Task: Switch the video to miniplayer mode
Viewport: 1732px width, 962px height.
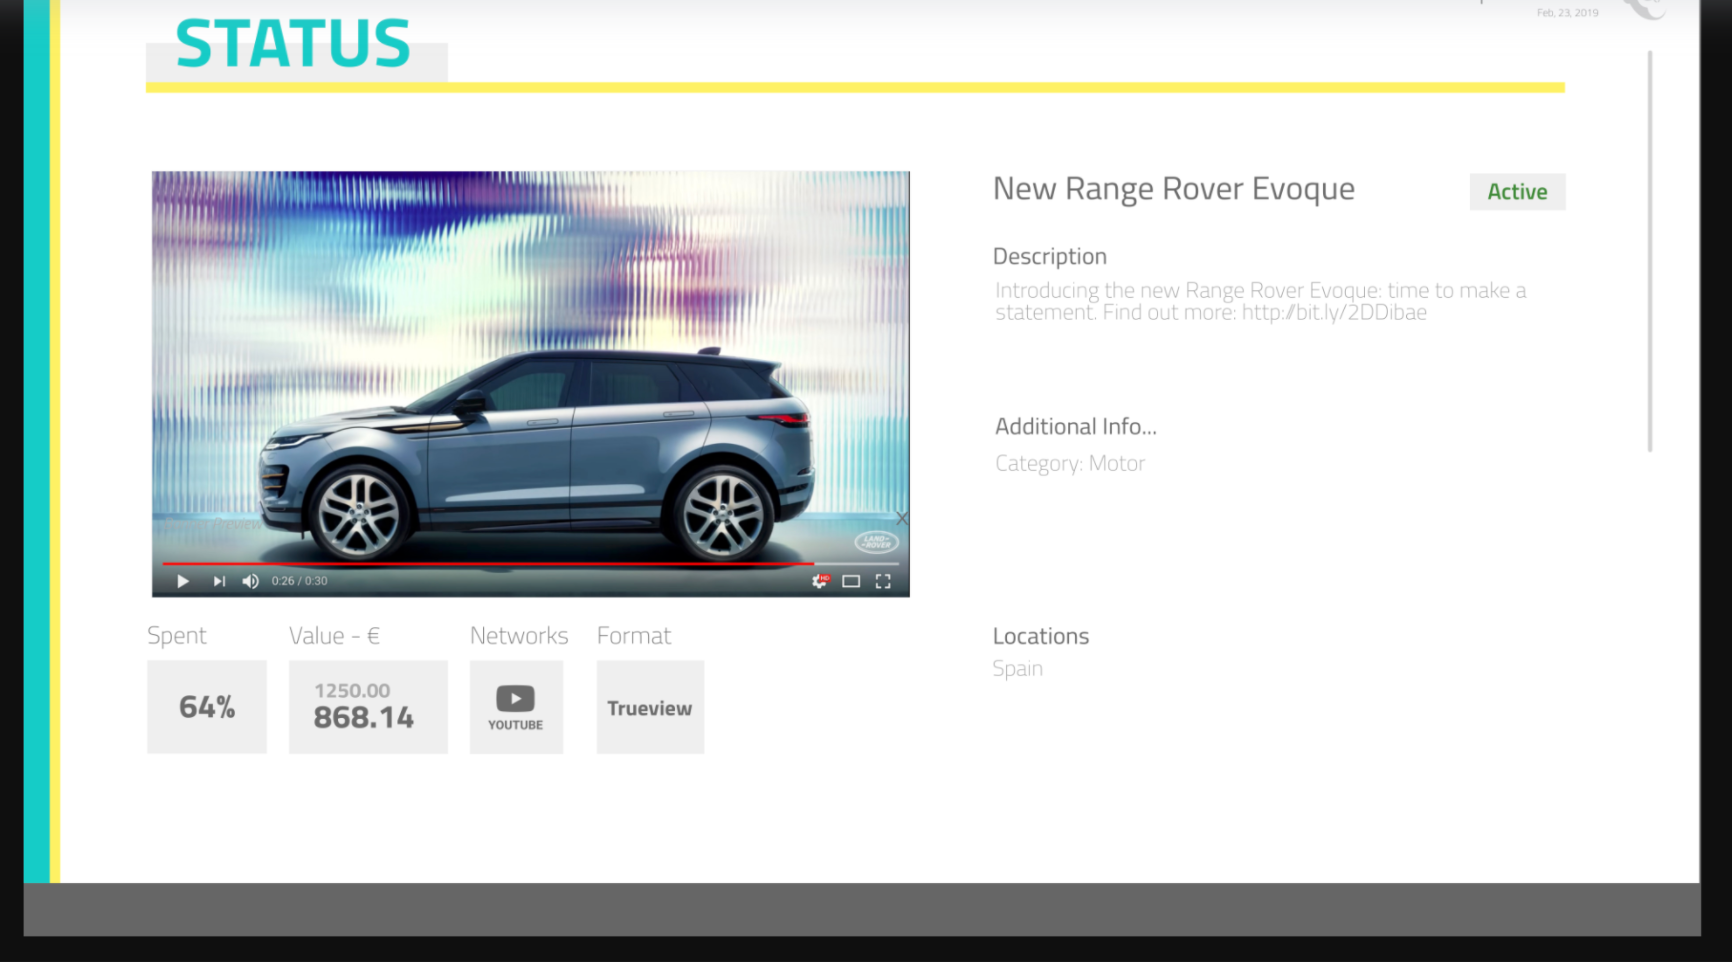Action: (x=851, y=581)
